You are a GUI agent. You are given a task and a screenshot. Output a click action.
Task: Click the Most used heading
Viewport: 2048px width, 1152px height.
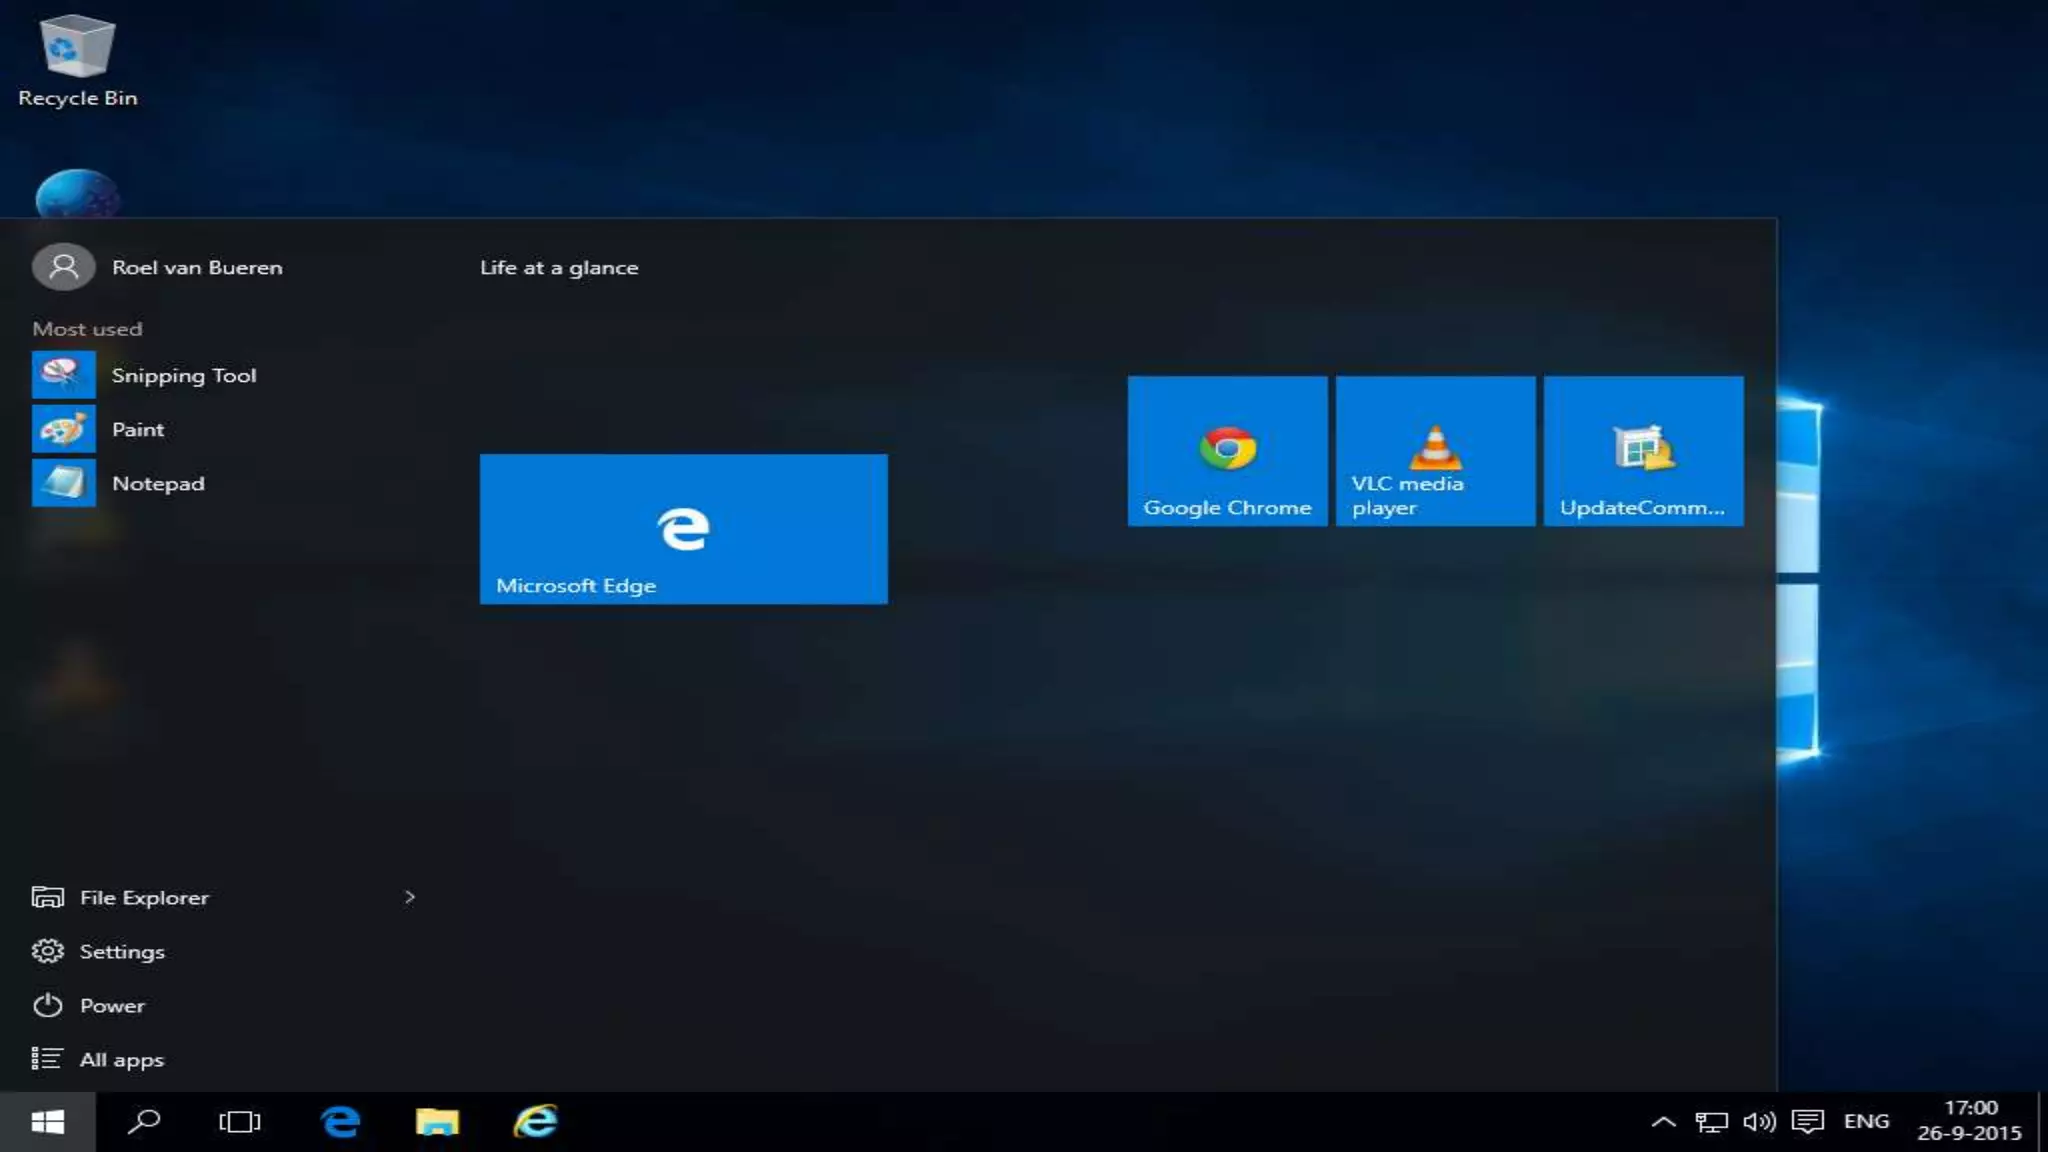[x=87, y=329]
